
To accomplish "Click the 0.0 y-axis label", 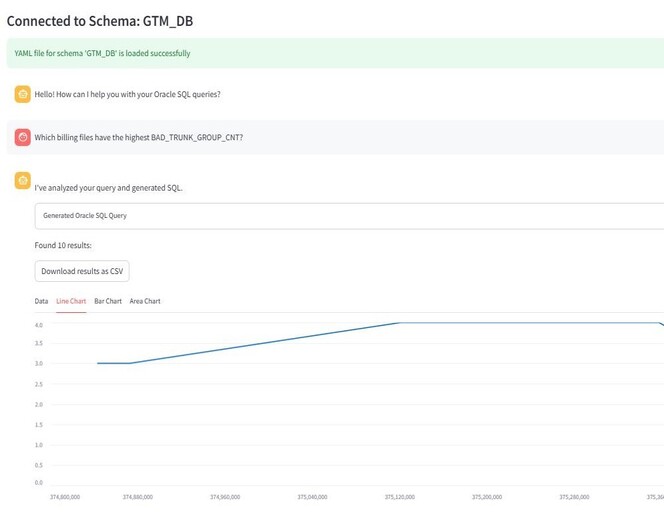I will tap(38, 482).
